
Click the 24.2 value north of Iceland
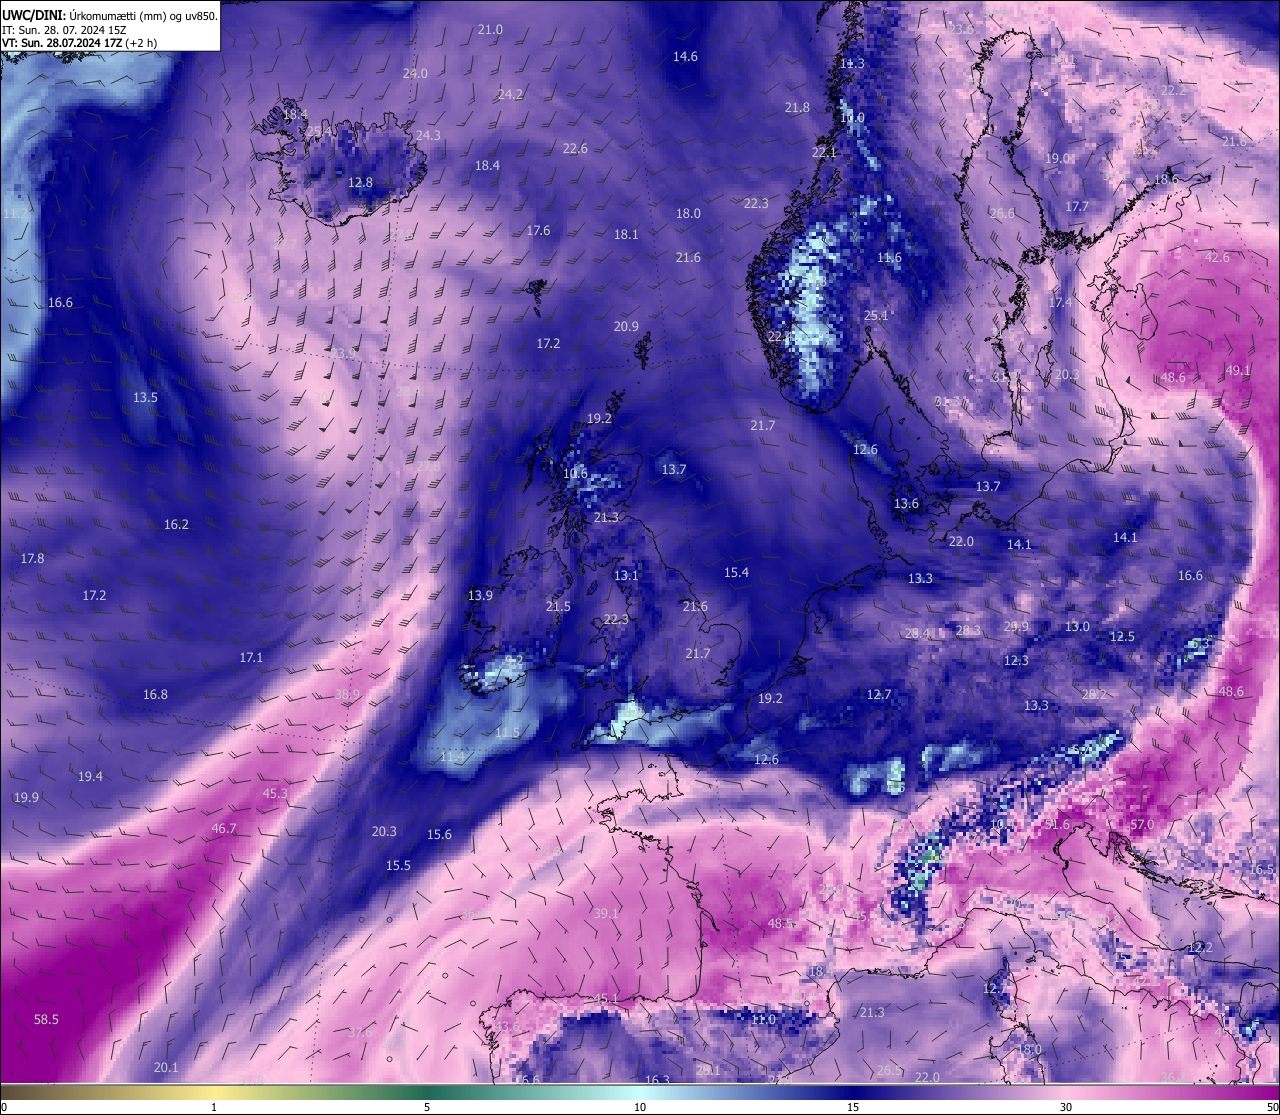tap(510, 93)
